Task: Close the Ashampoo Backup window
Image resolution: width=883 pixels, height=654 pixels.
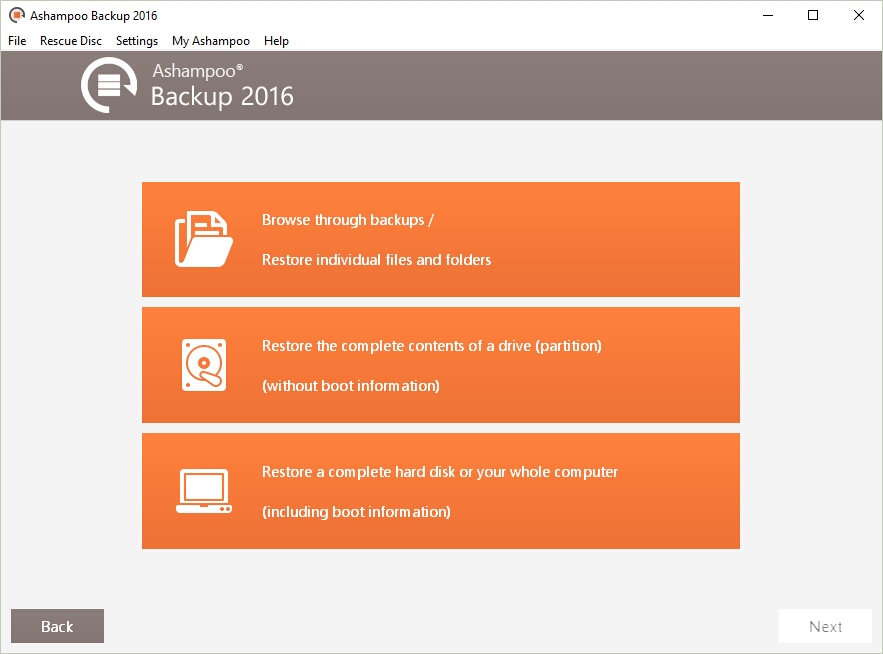Action: [859, 15]
